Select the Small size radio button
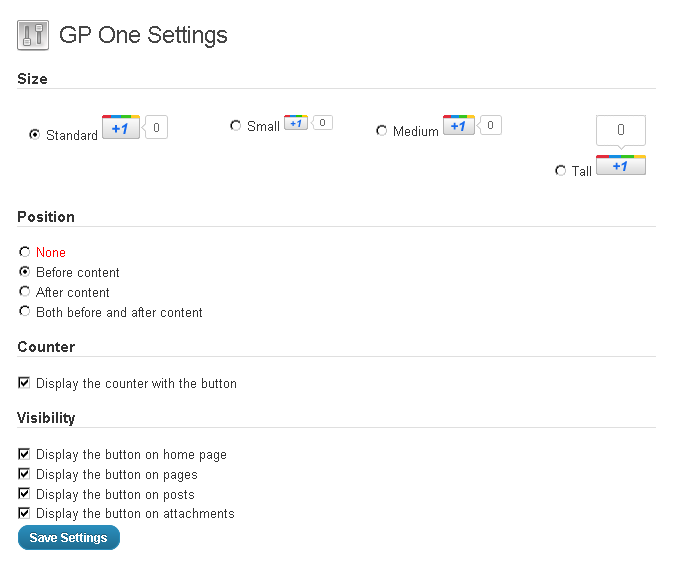The height and width of the screenshot is (573, 674). point(235,126)
